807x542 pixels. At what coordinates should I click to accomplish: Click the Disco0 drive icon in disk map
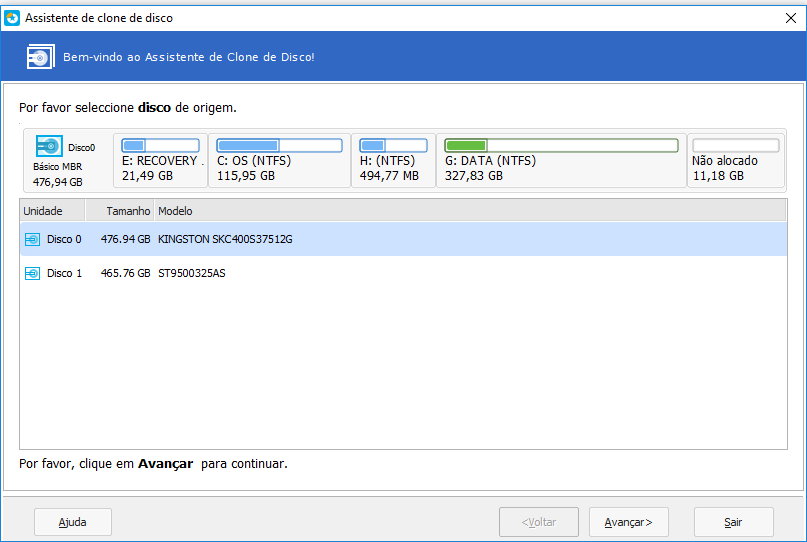pos(49,146)
